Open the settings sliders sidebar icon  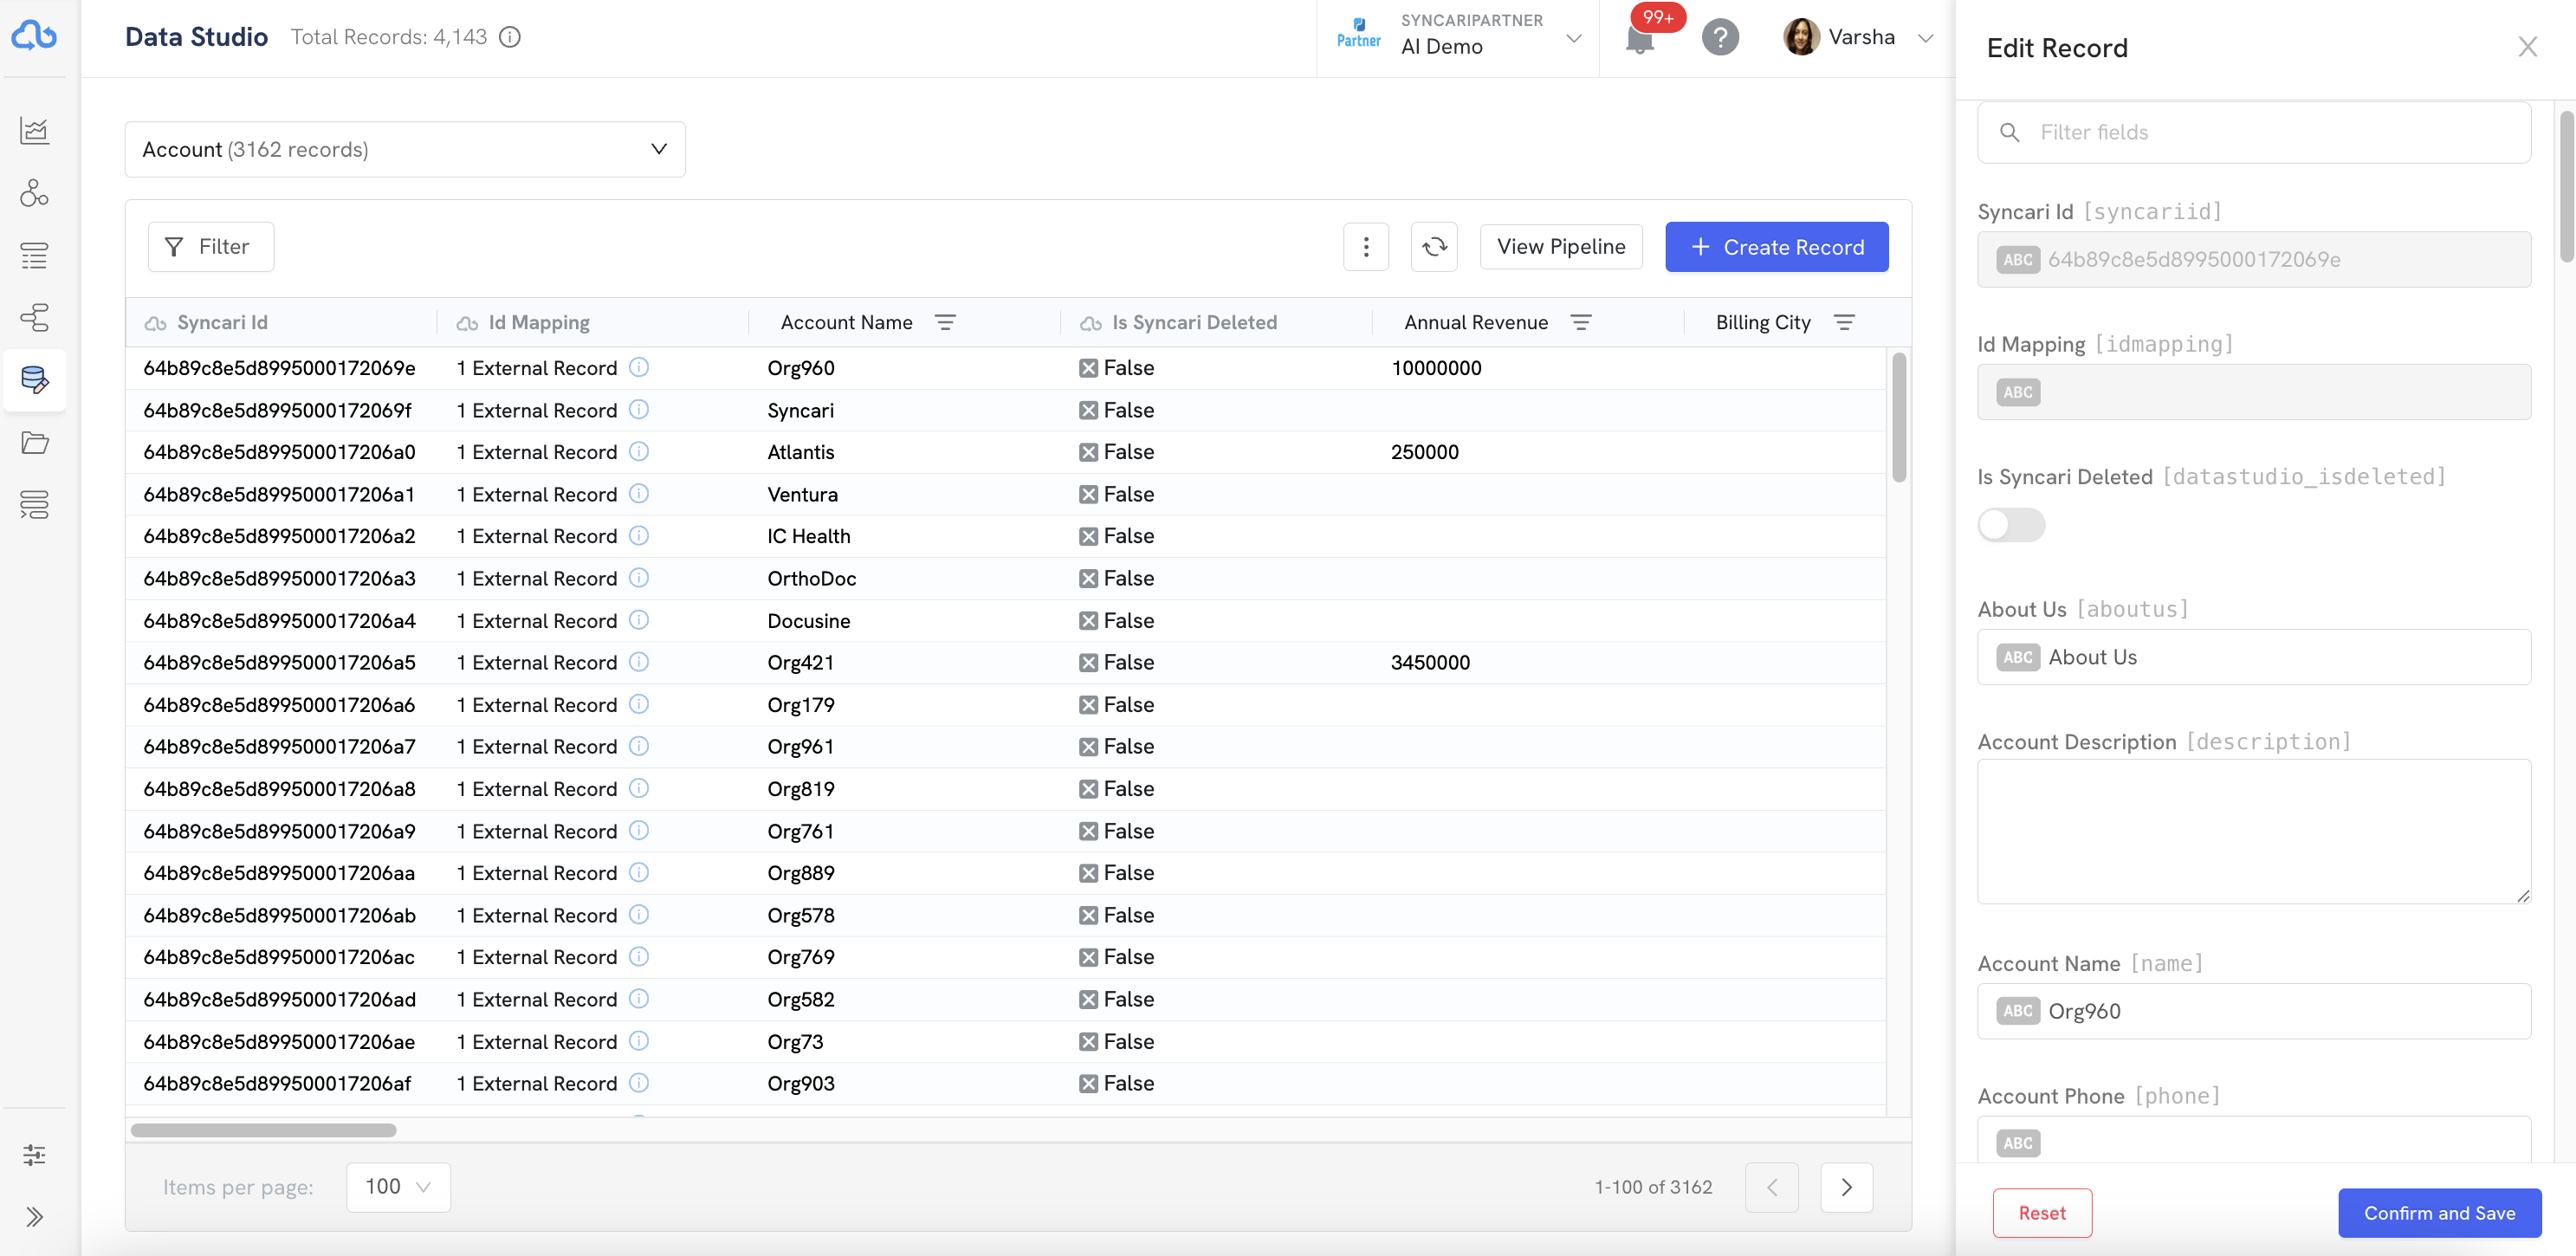34,1155
